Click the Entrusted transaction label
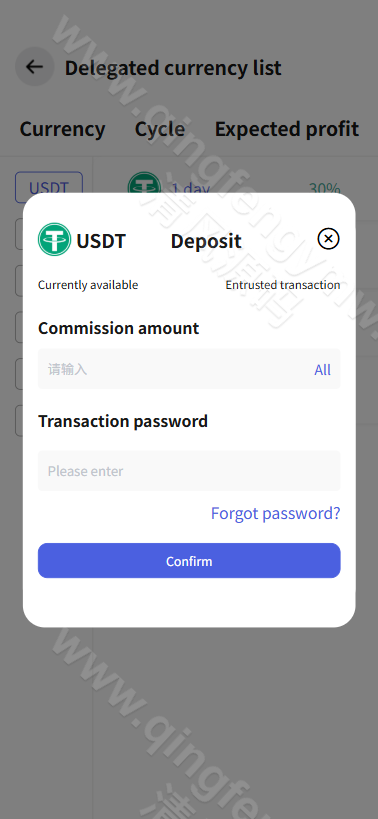The height and width of the screenshot is (819, 378). coord(282,285)
